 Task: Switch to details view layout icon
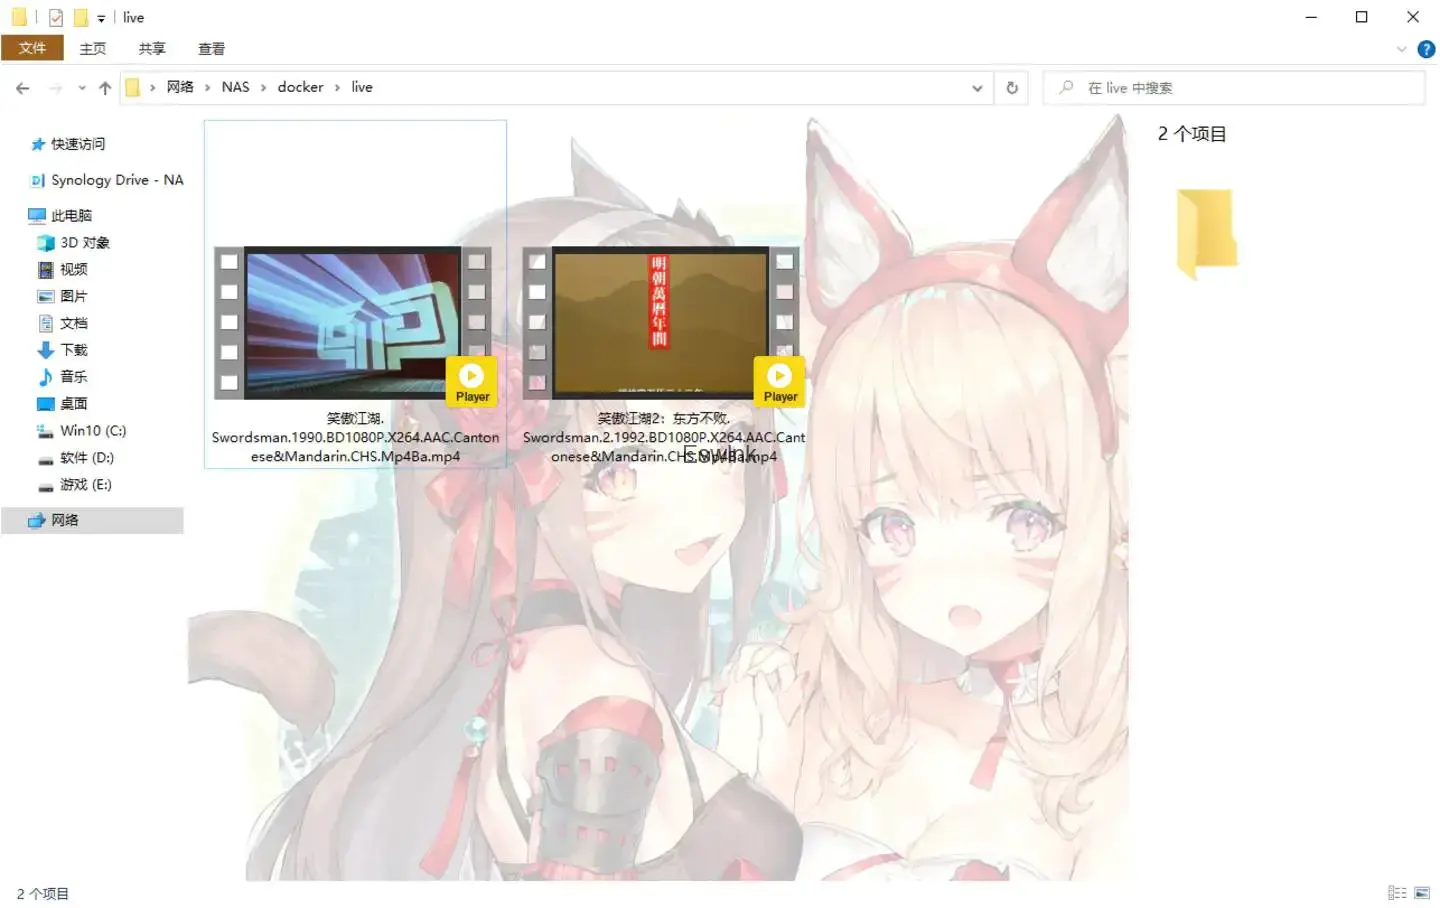(1397, 893)
